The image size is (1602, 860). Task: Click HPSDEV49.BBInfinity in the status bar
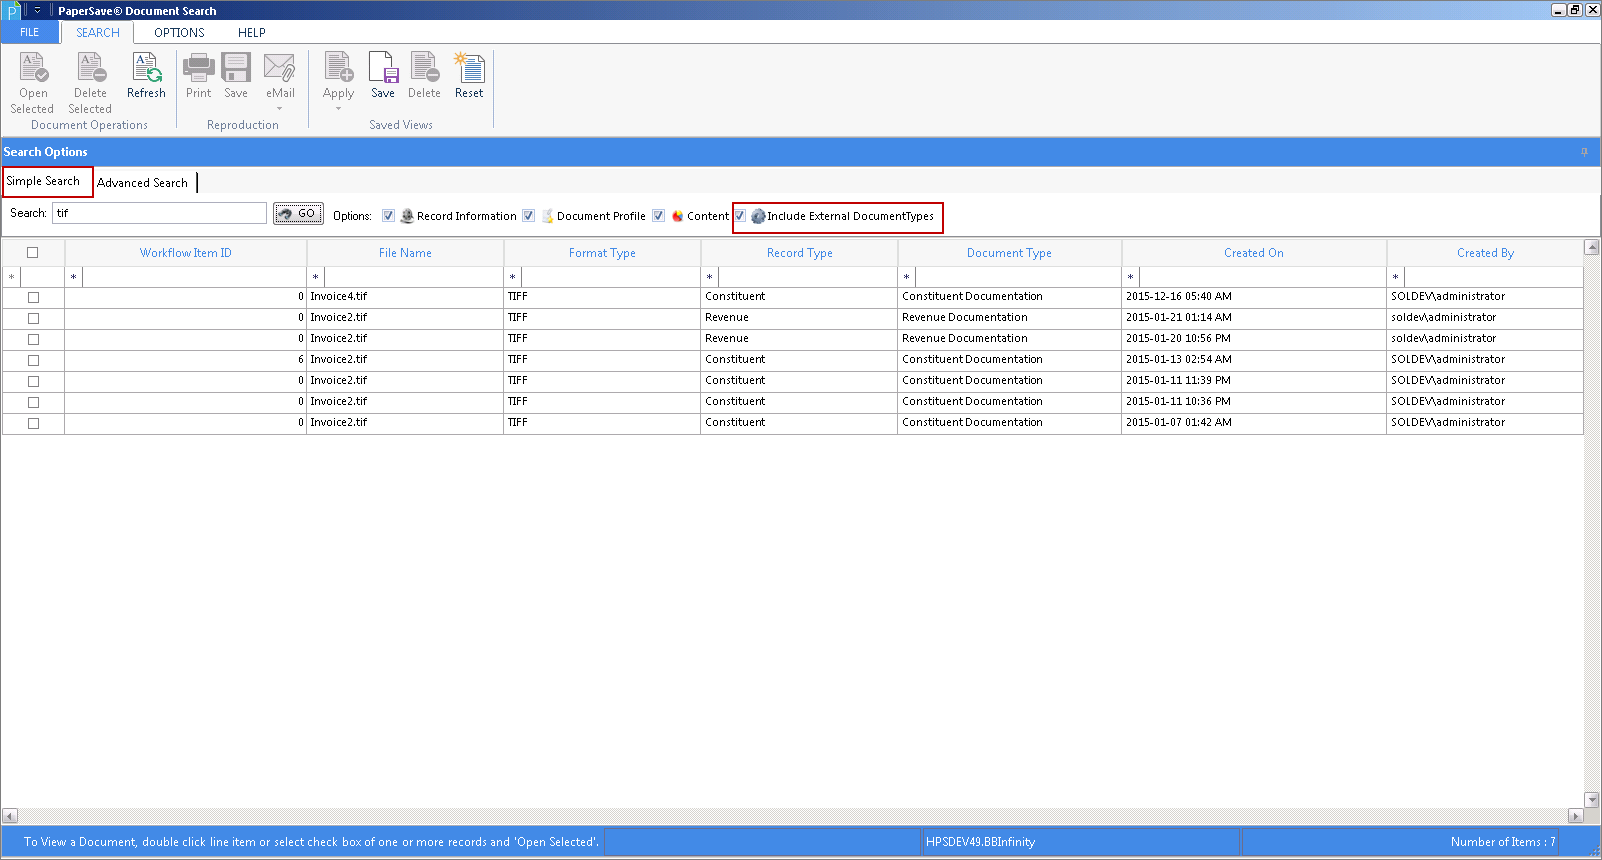point(980,842)
